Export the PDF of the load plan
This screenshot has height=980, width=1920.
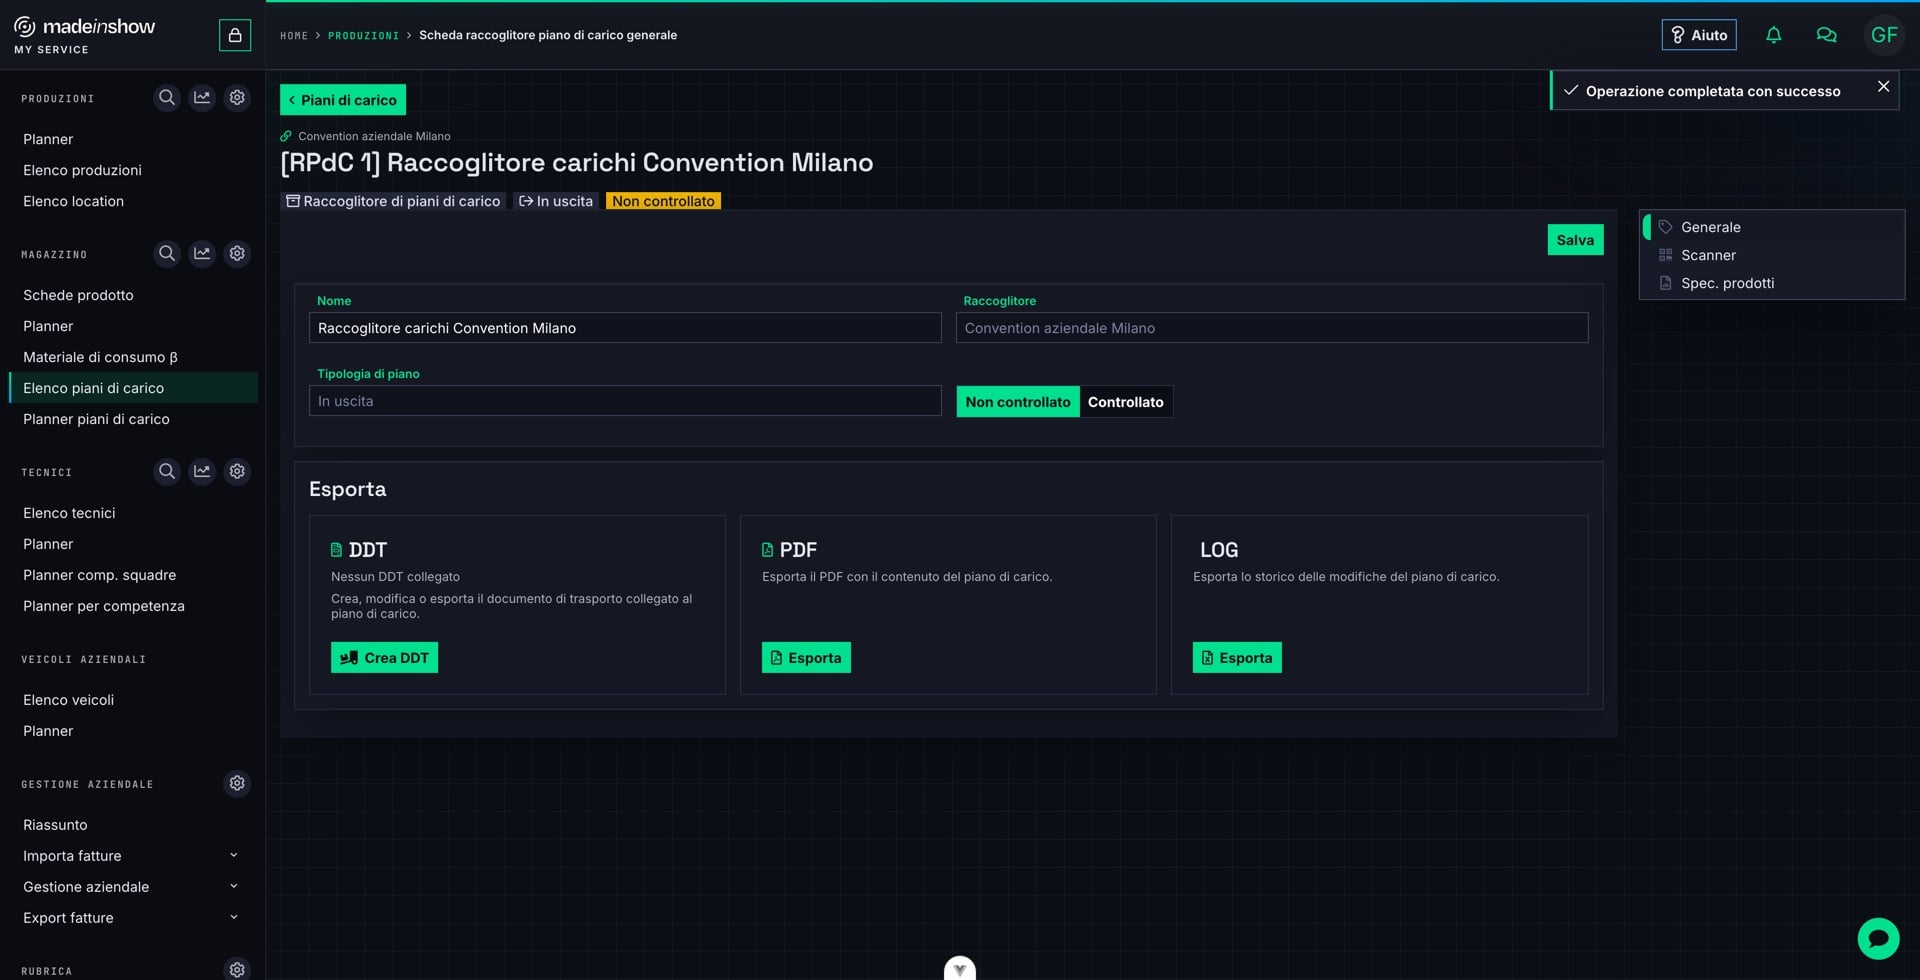tap(806, 658)
